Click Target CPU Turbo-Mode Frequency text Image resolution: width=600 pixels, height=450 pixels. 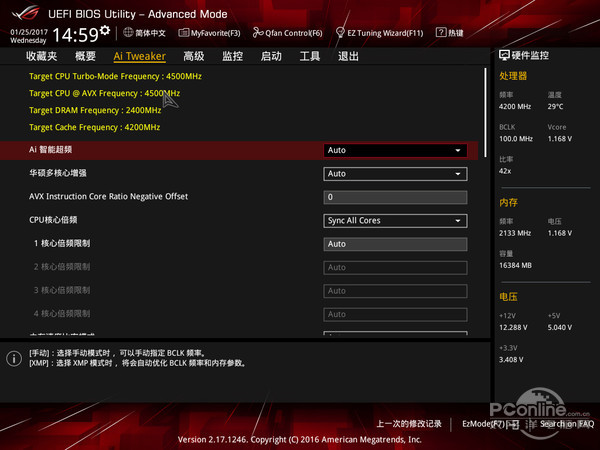tap(115, 76)
